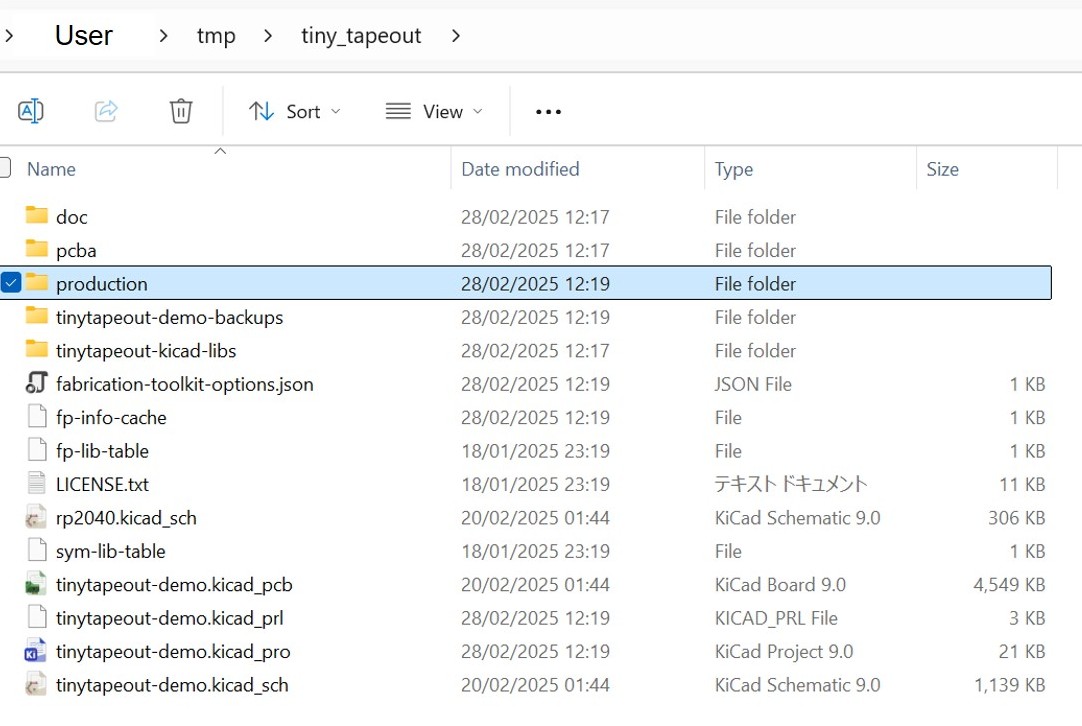Click the 21 KB size cell
This screenshot has height=726, width=1082.
click(x=1023, y=652)
